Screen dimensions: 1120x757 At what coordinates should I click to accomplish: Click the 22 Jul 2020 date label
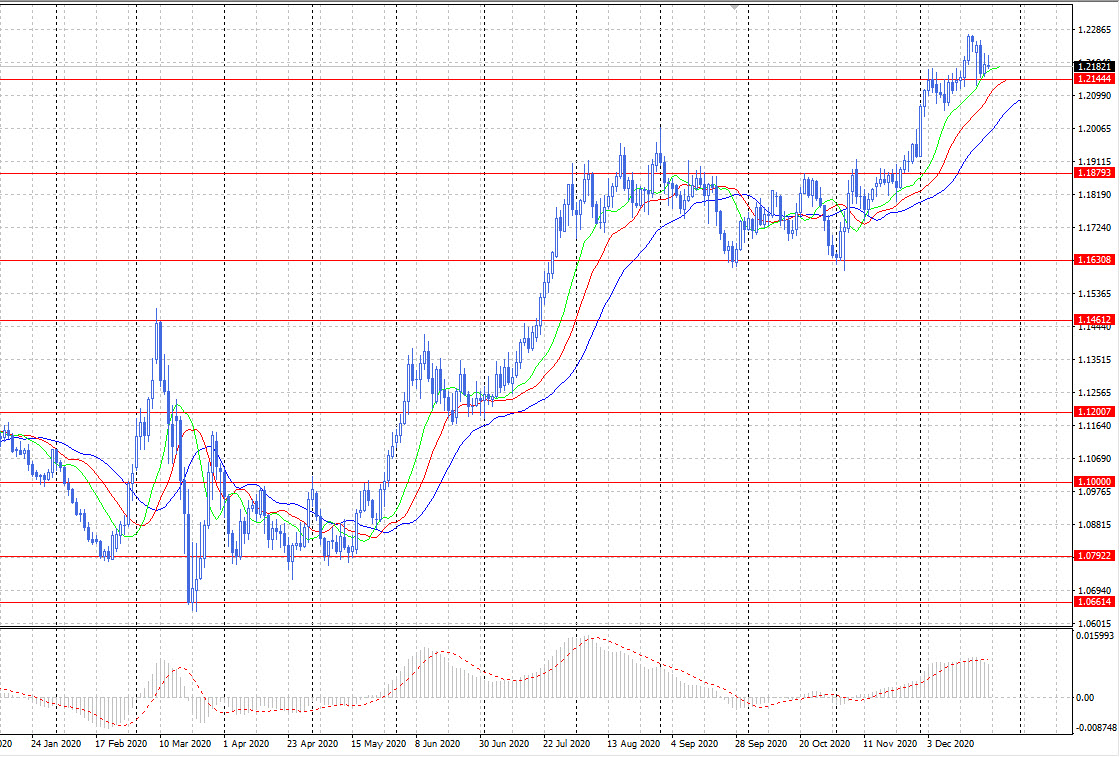pyautogui.click(x=566, y=744)
